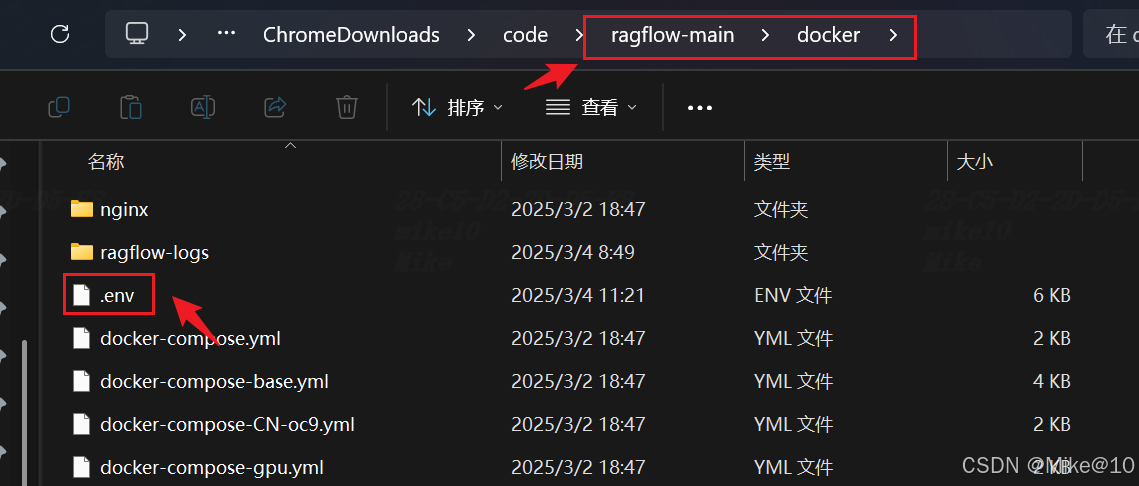Click docker-compose-base.yml file icon

point(82,381)
